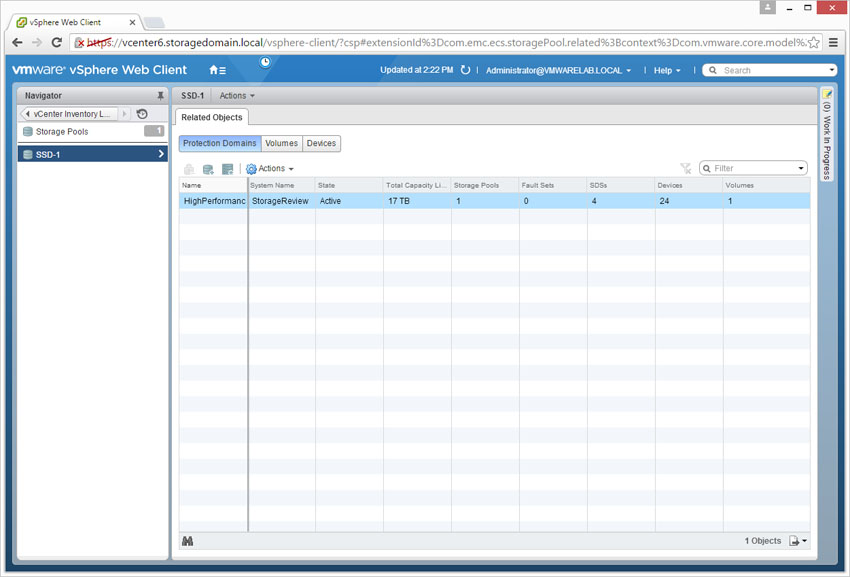Refresh vSphere data with refresh icon

465,70
